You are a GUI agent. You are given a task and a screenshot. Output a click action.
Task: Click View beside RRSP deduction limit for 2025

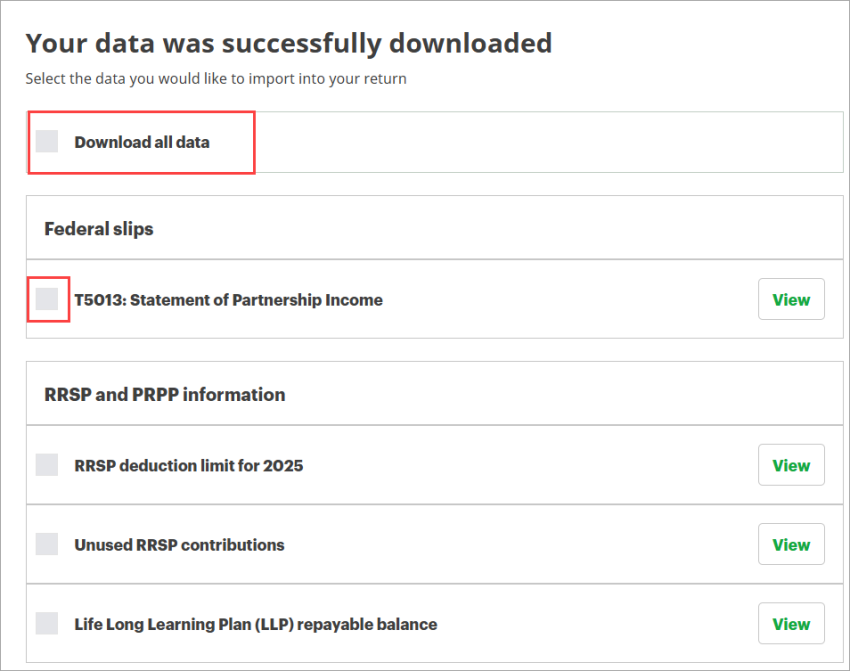pyautogui.click(x=791, y=464)
